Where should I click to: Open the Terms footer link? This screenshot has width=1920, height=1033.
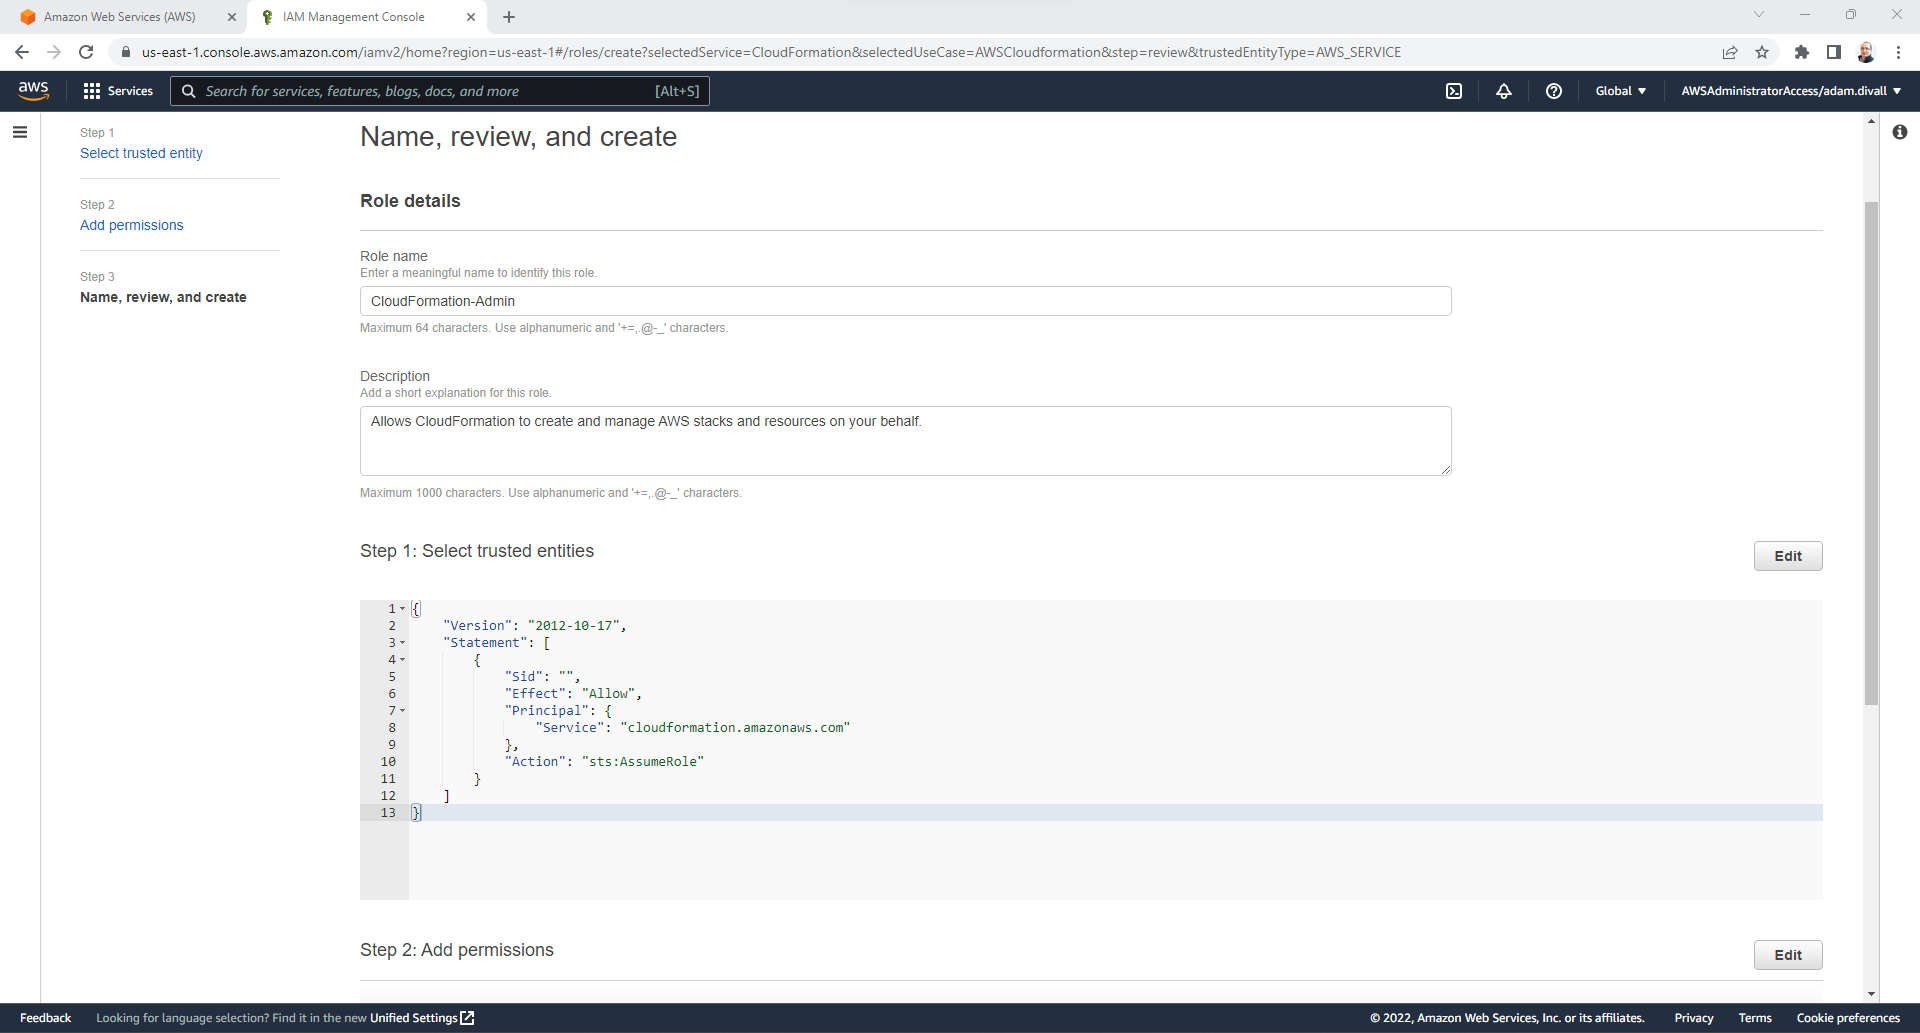point(1755,1018)
